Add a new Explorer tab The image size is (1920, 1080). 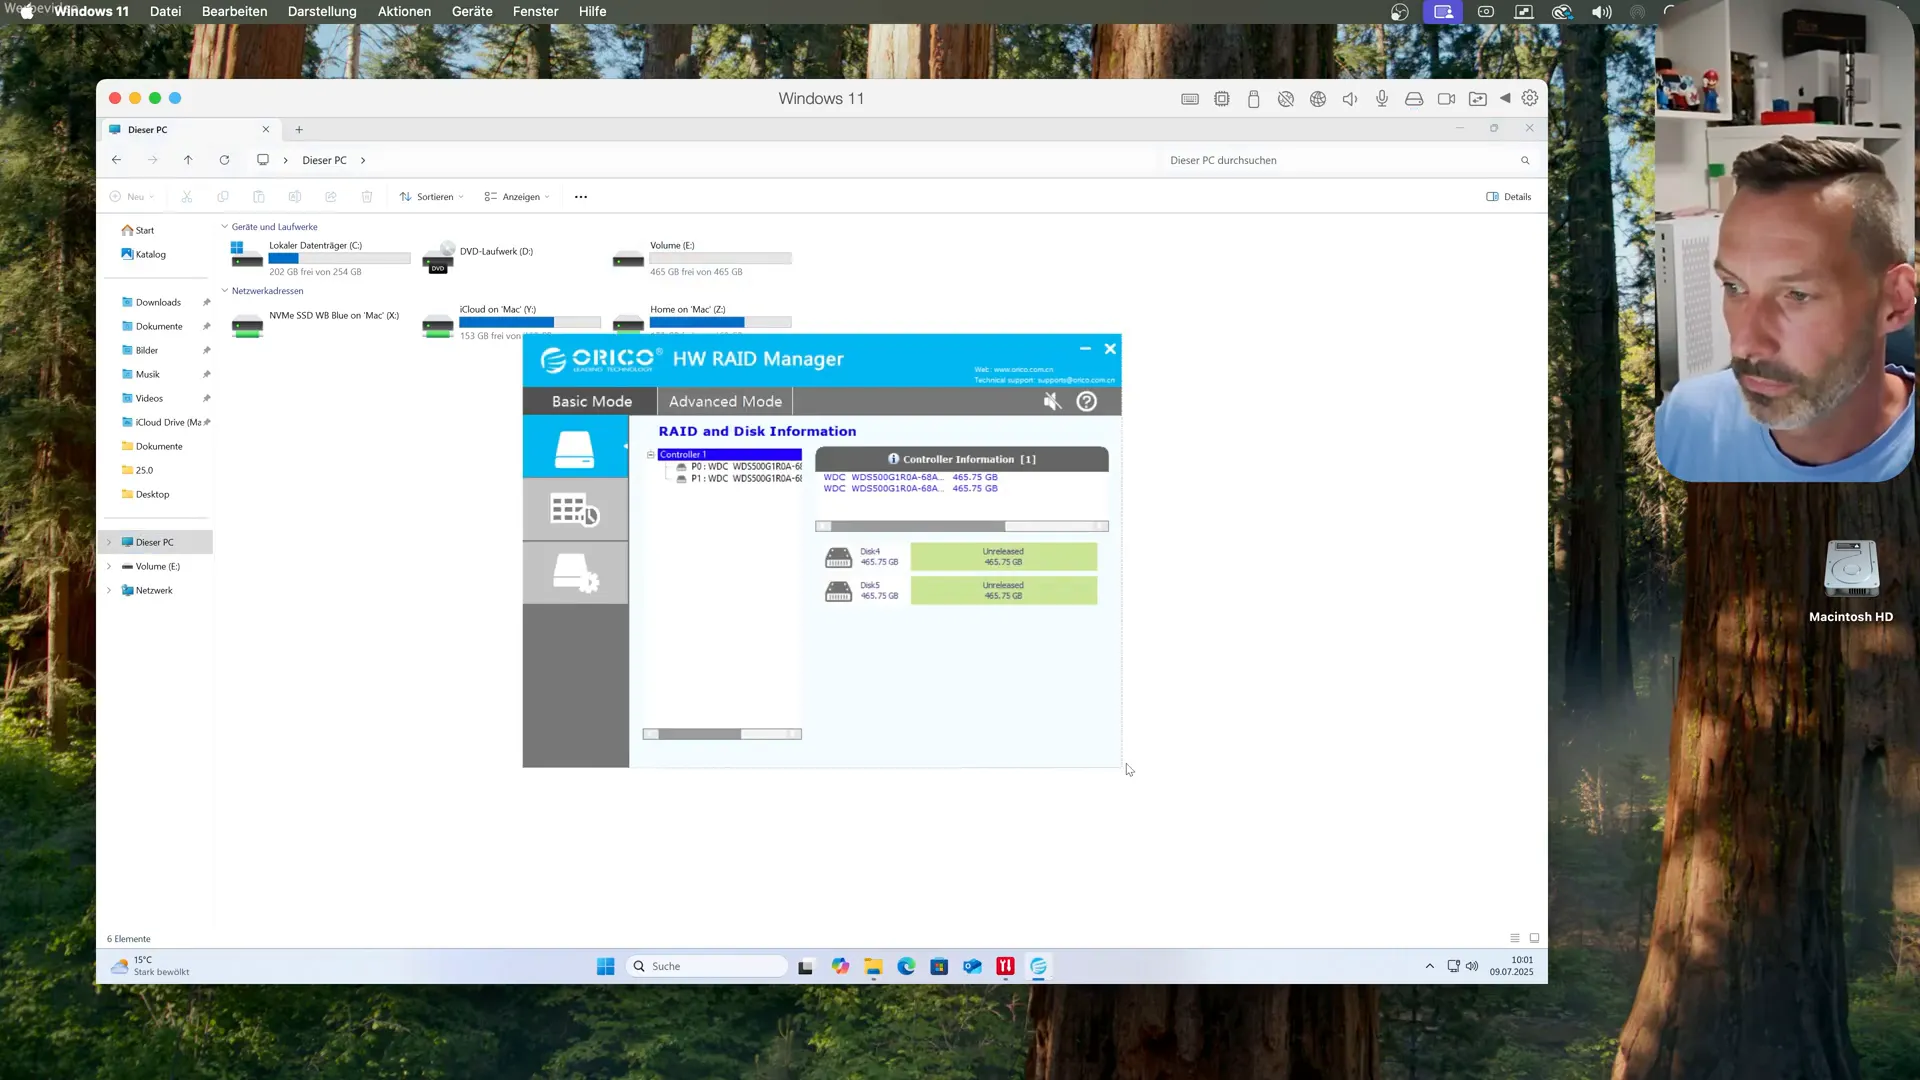299,129
